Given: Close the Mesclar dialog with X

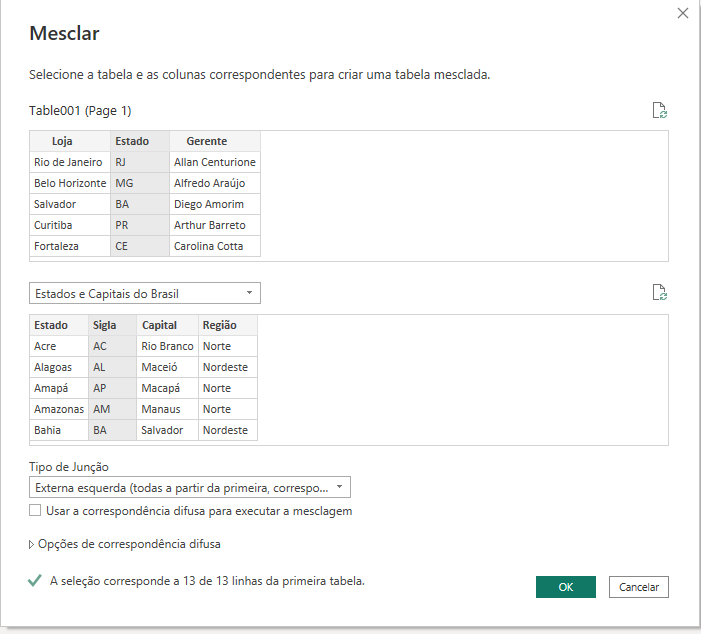Looking at the screenshot, I should pyautogui.click(x=683, y=14).
